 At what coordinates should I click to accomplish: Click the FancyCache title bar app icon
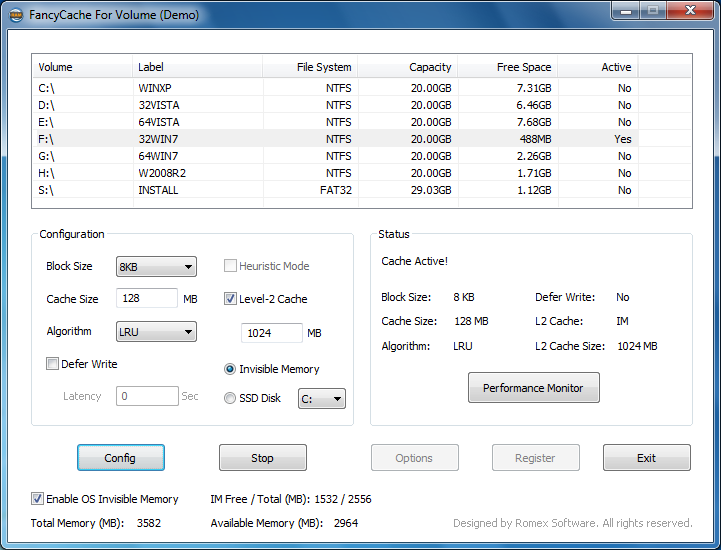tap(17, 15)
